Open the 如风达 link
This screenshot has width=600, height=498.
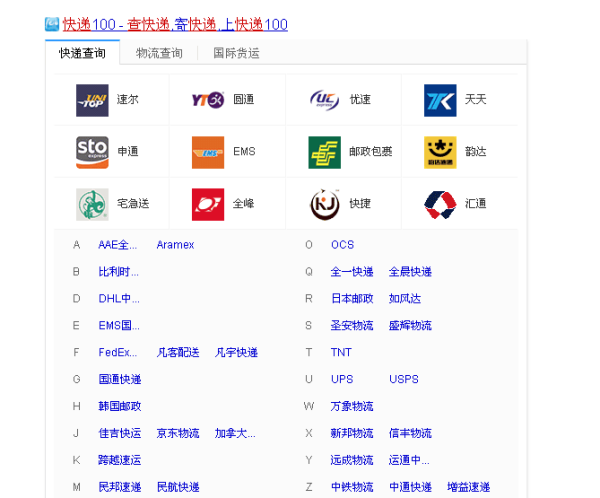(405, 299)
